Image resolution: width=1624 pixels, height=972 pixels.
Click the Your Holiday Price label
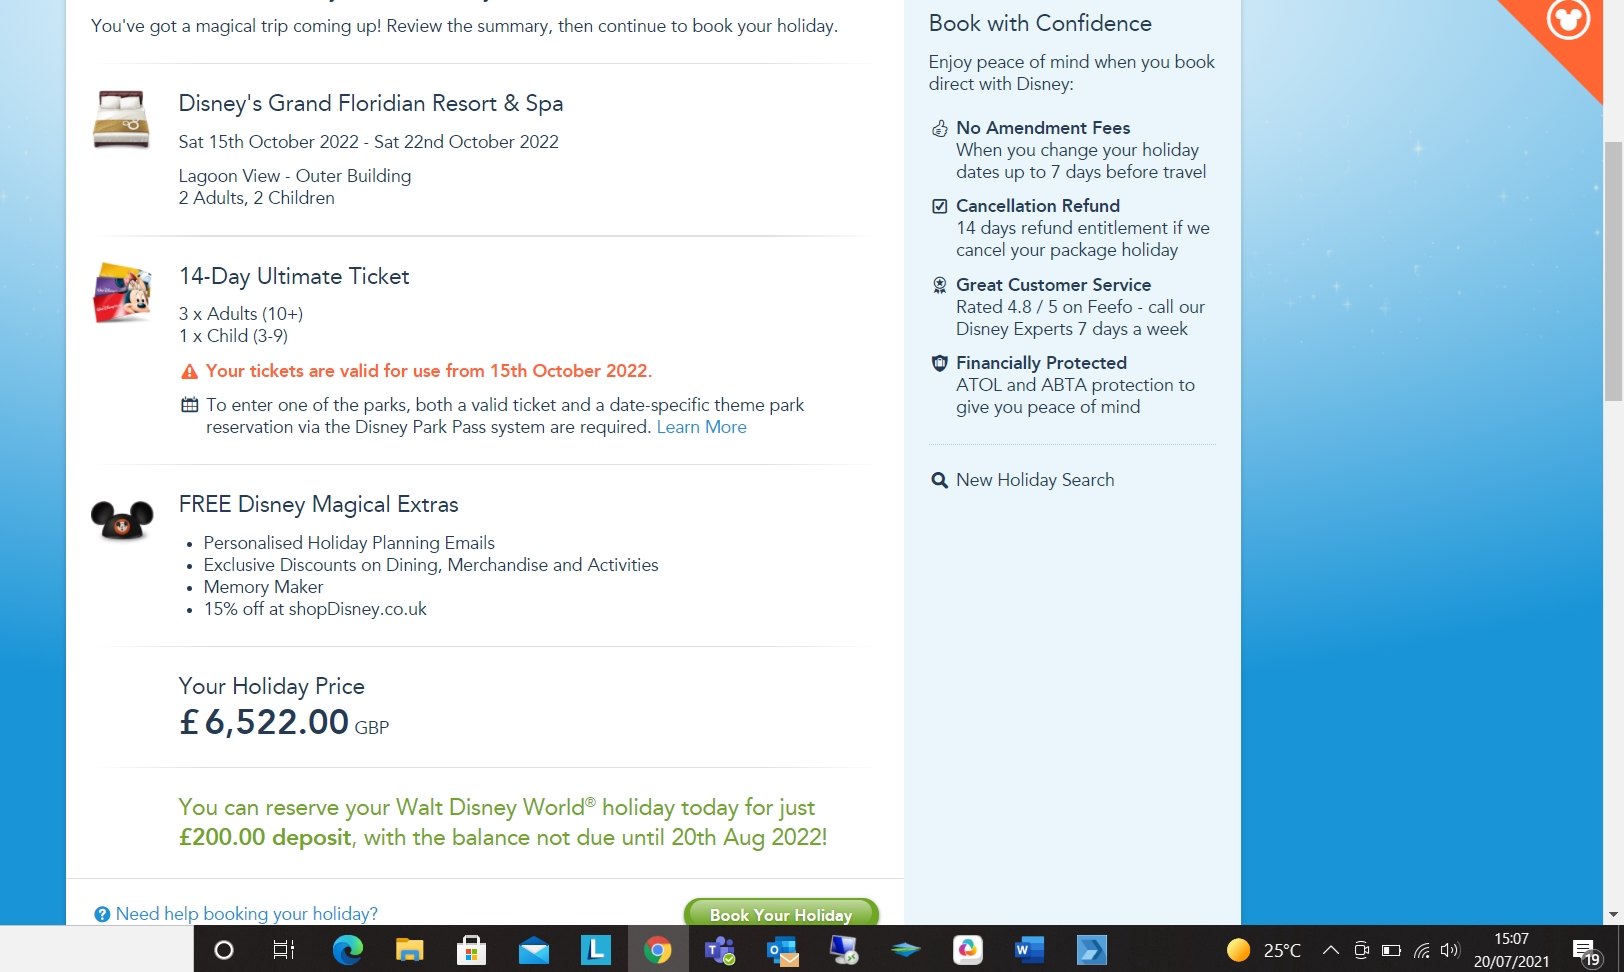click(272, 686)
